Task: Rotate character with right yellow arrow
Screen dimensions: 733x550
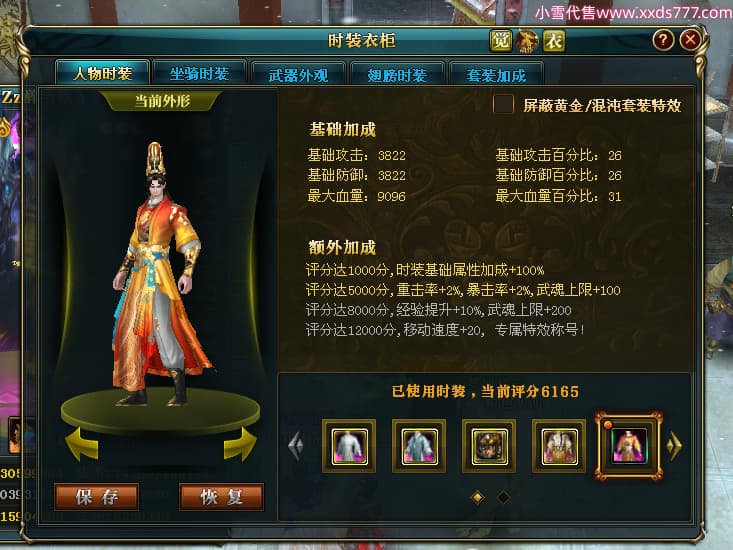Action: tap(240, 444)
